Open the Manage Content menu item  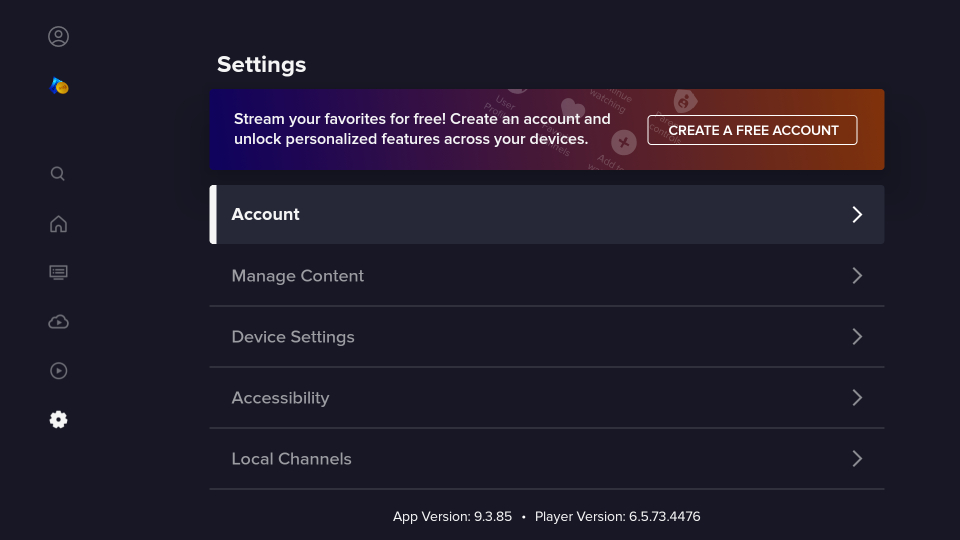298,276
